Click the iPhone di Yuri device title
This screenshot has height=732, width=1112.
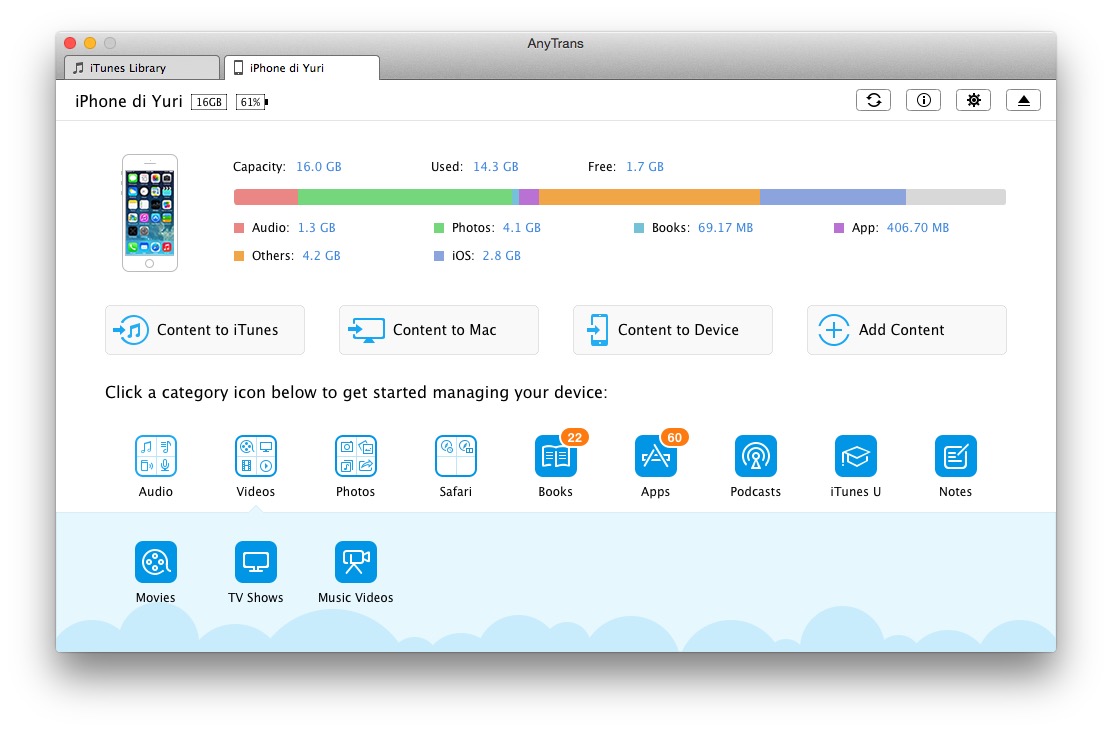[x=129, y=101]
